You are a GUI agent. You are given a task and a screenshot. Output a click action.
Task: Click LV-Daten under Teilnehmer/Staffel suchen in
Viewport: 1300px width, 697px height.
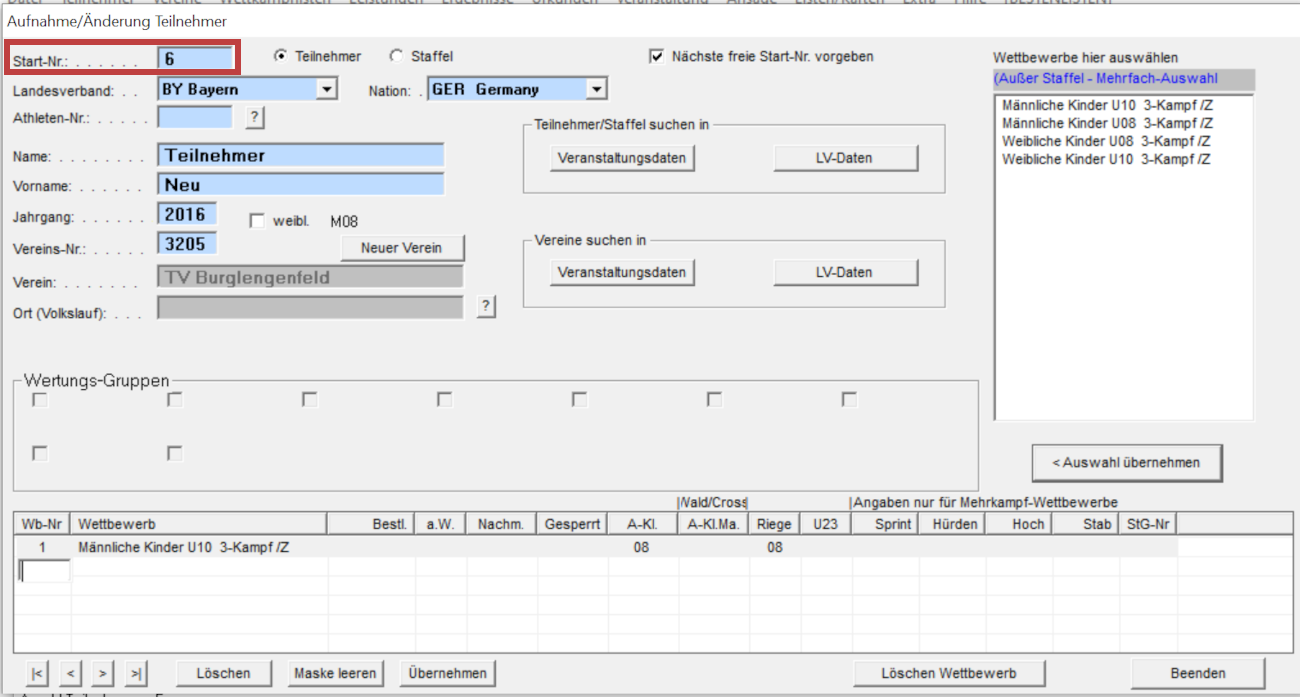pos(845,158)
